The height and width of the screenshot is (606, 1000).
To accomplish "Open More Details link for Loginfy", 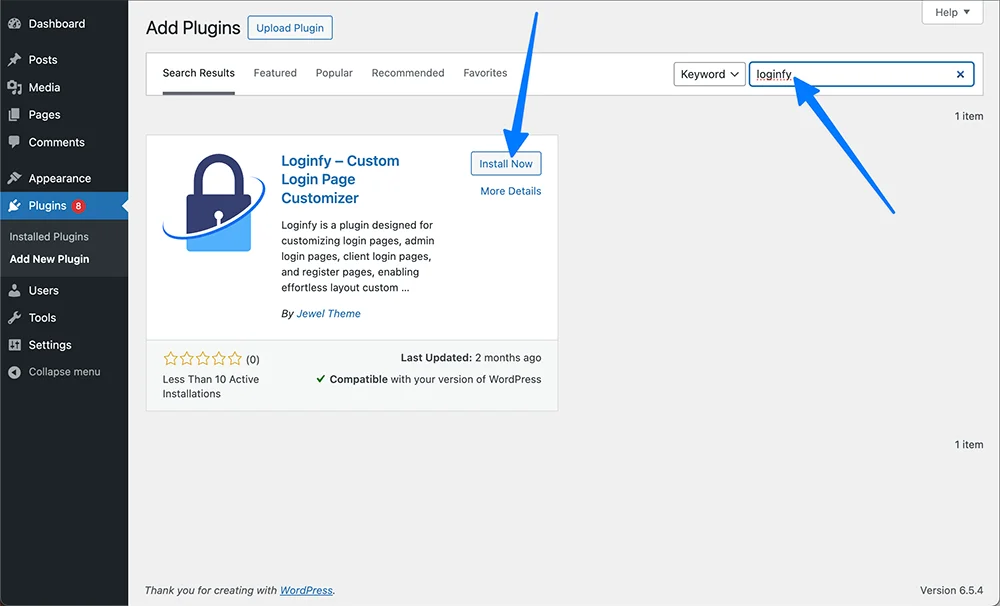I will click(x=510, y=191).
